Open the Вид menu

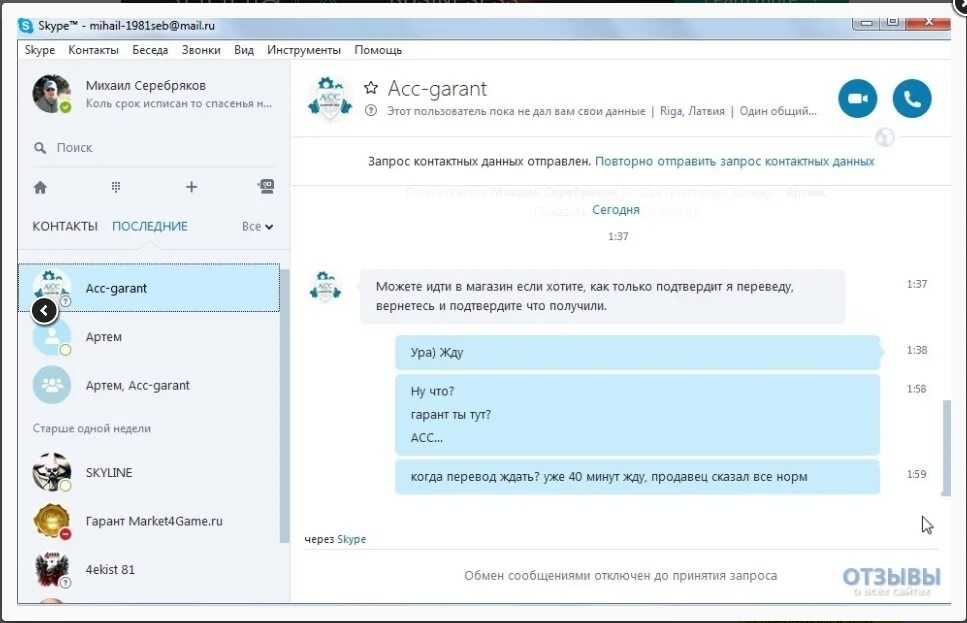coord(244,50)
